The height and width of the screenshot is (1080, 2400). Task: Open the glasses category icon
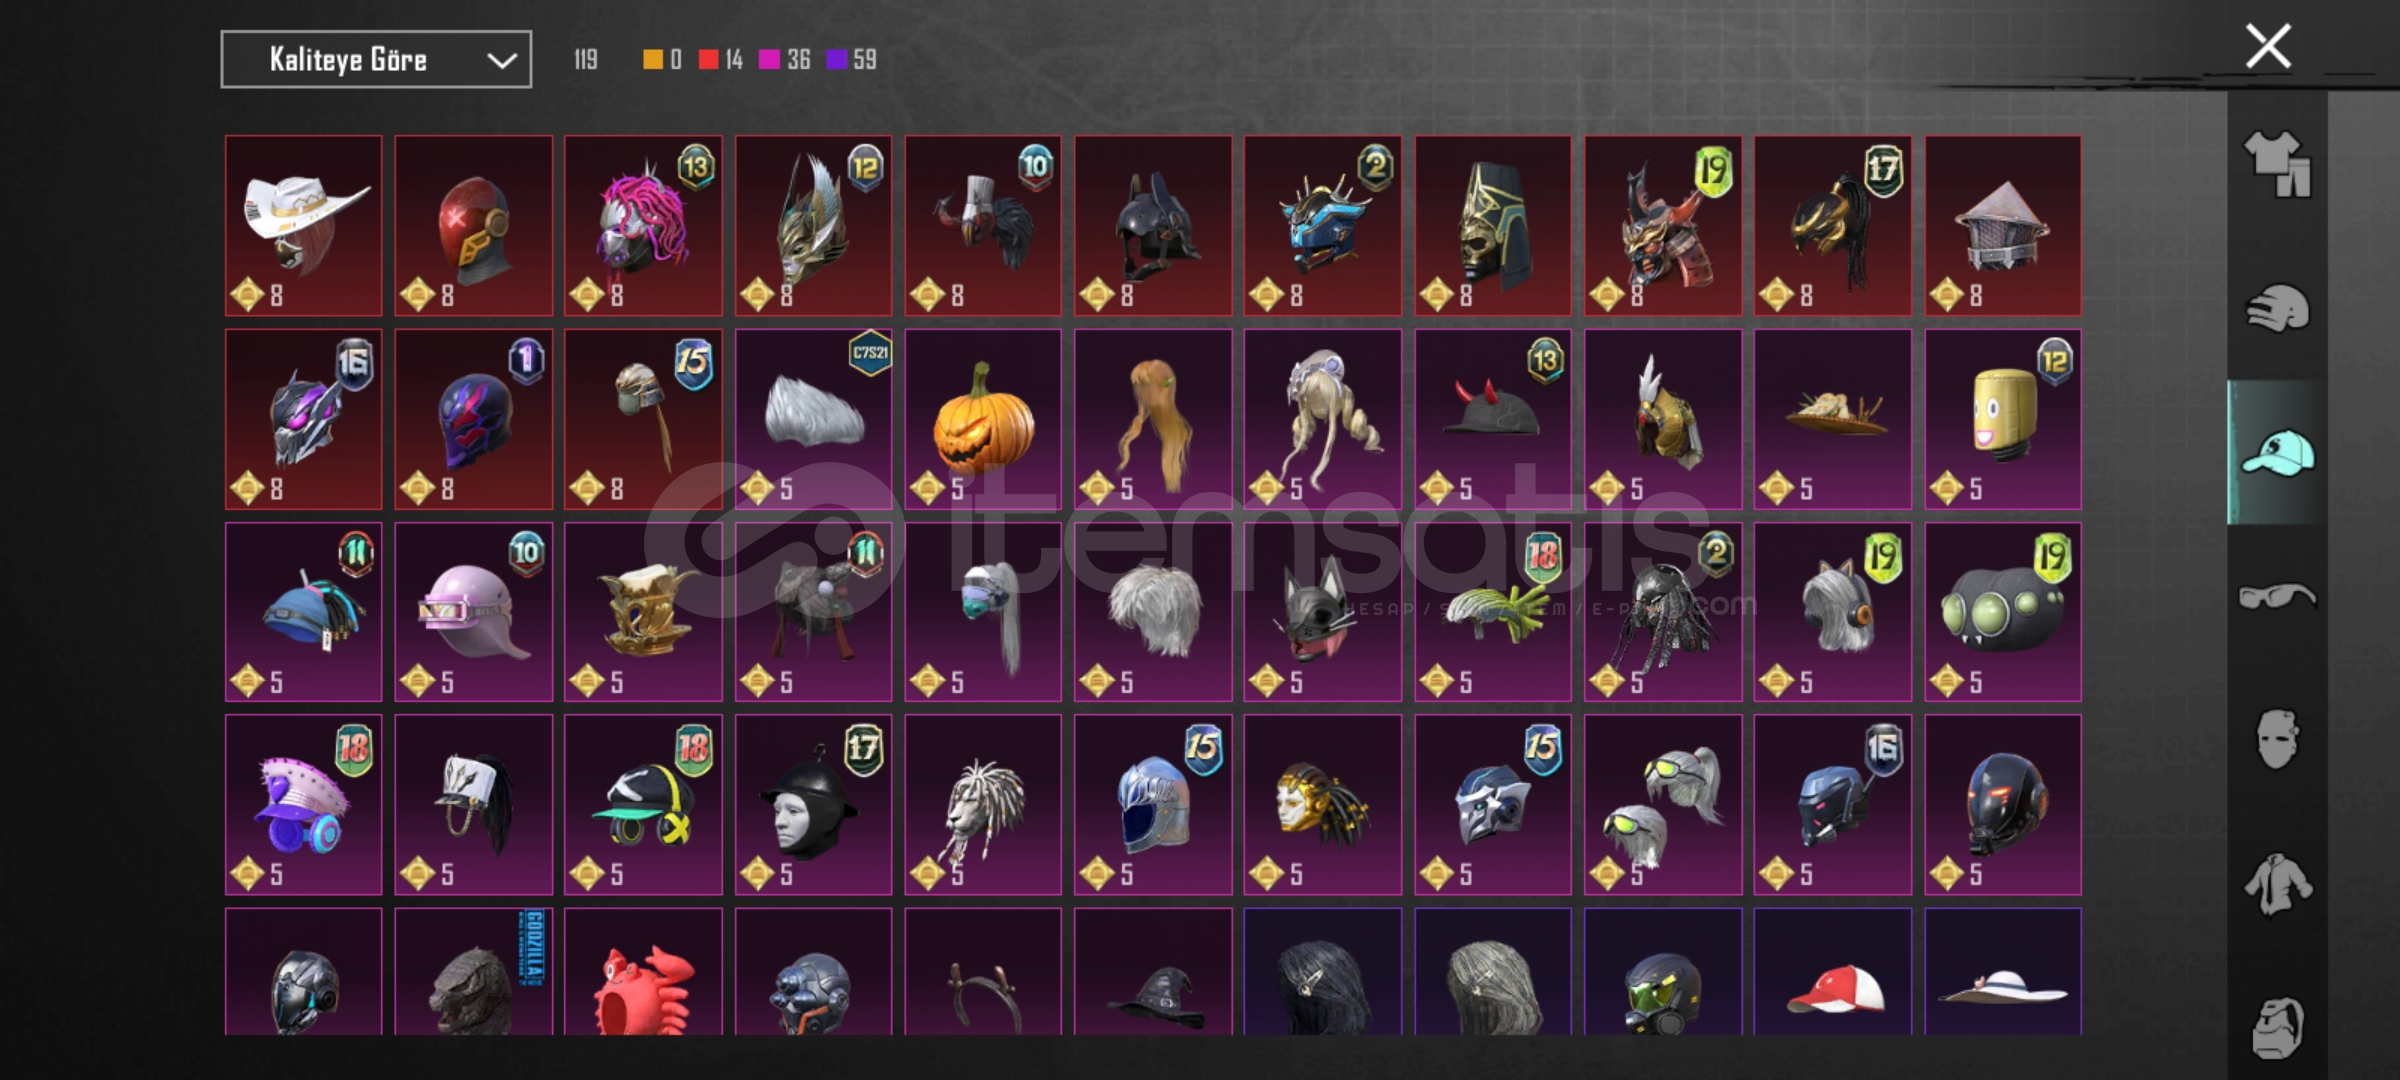click(2277, 597)
